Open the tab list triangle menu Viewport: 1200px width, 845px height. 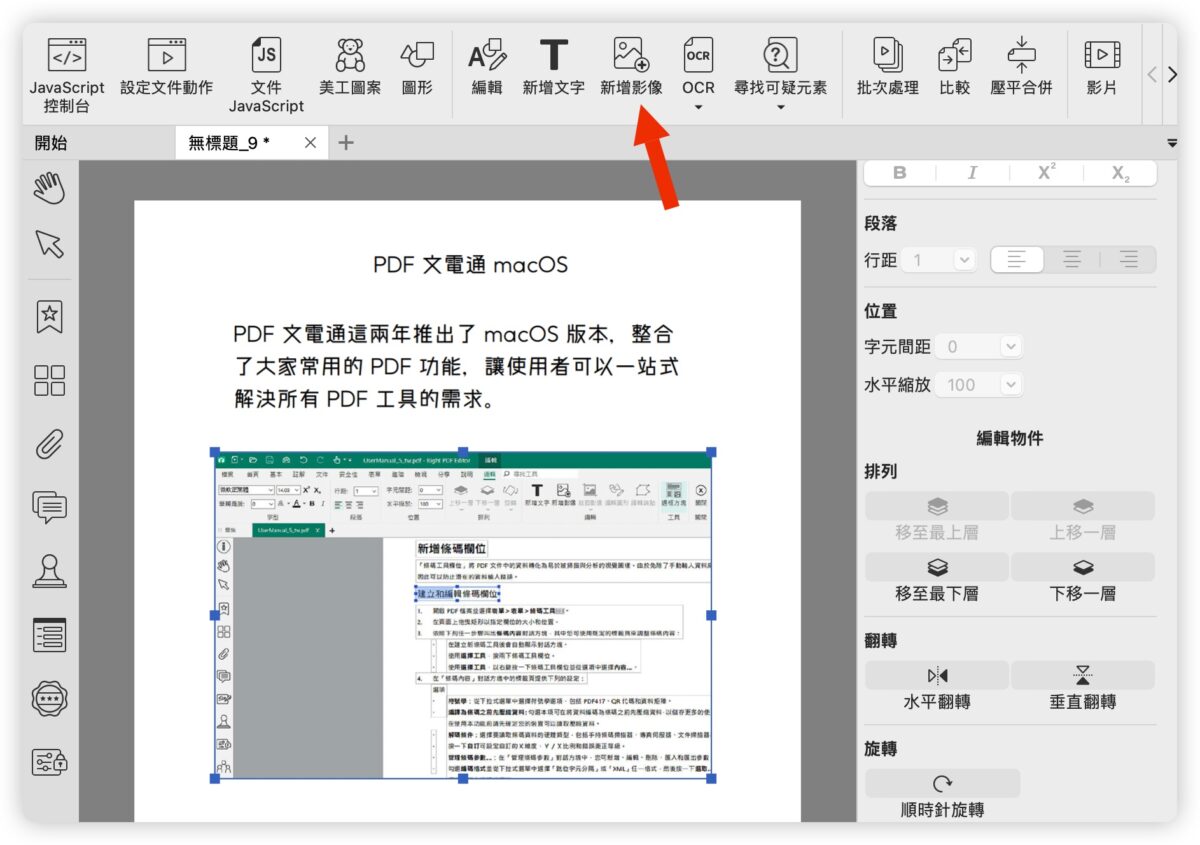[x=1171, y=142]
